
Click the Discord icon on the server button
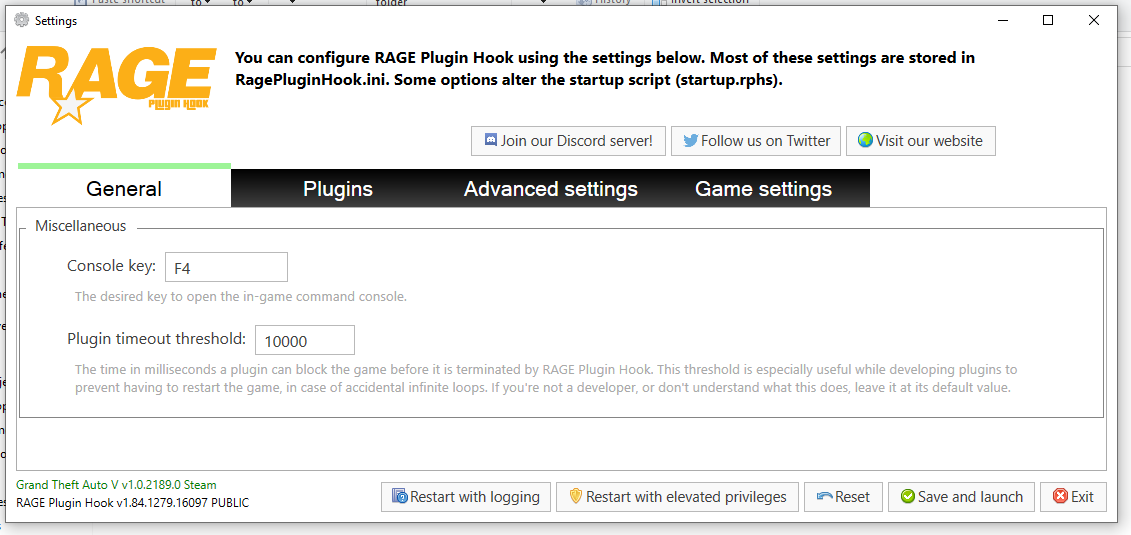coord(491,141)
